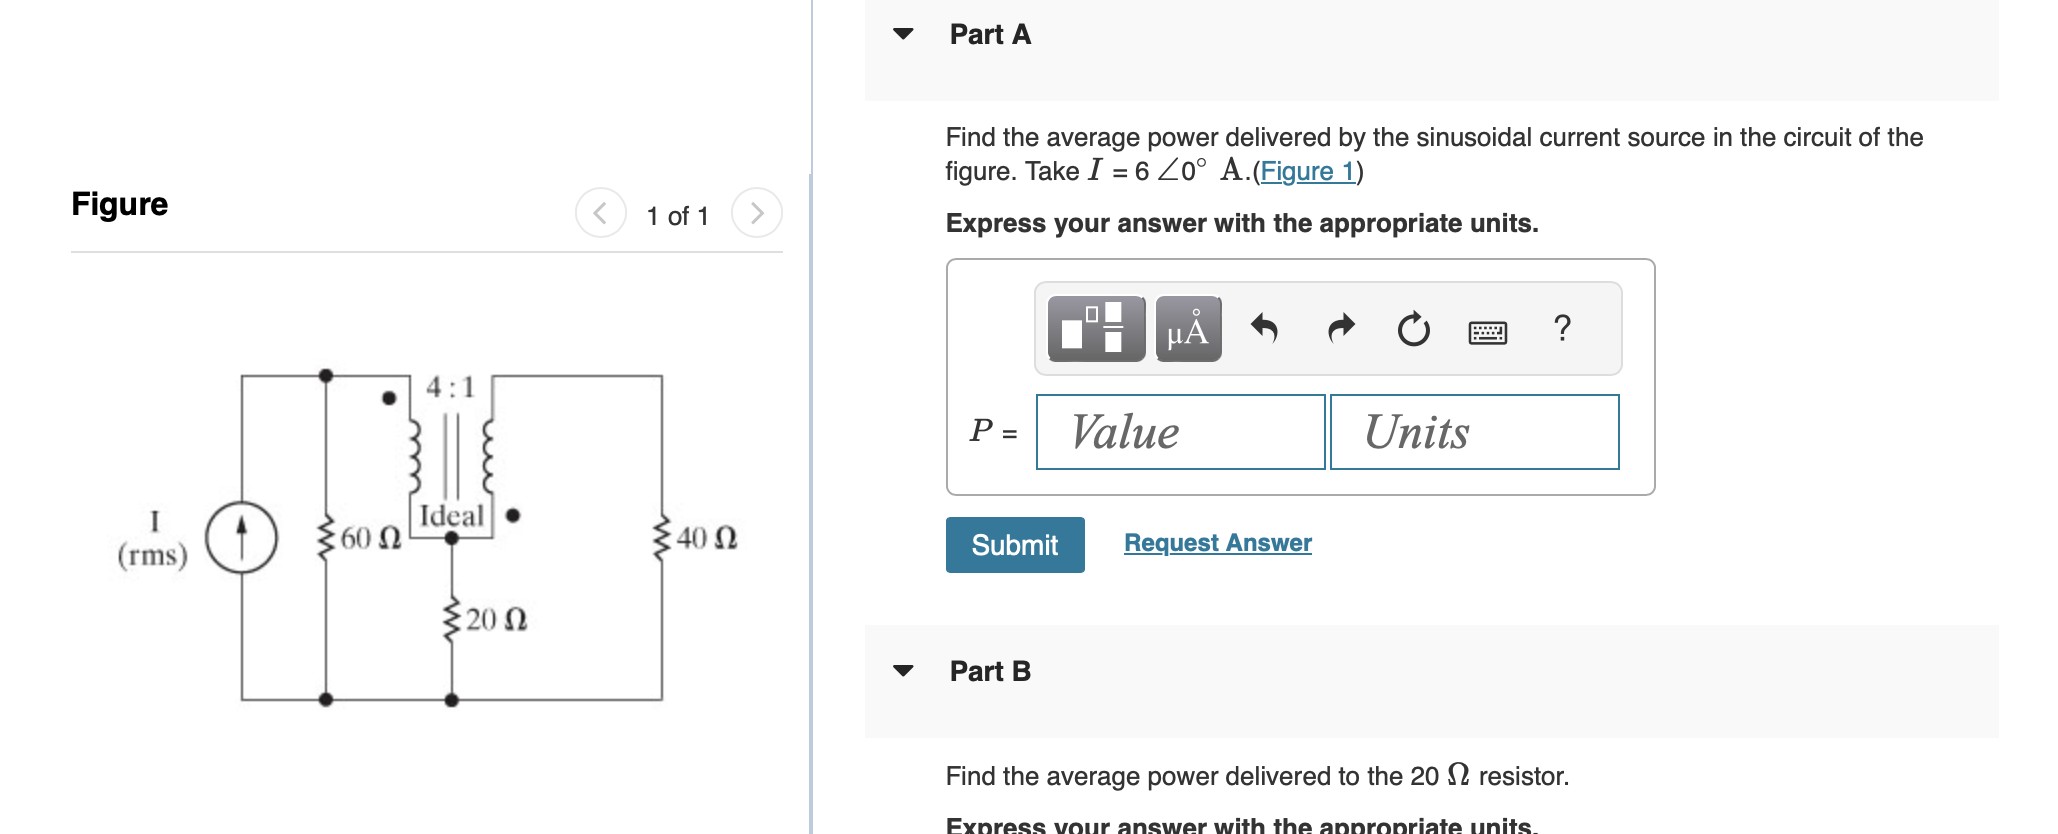Select the μÅ units symbol tool
The height and width of the screenshot is (834, 2058).
[x=1186, y=328]
